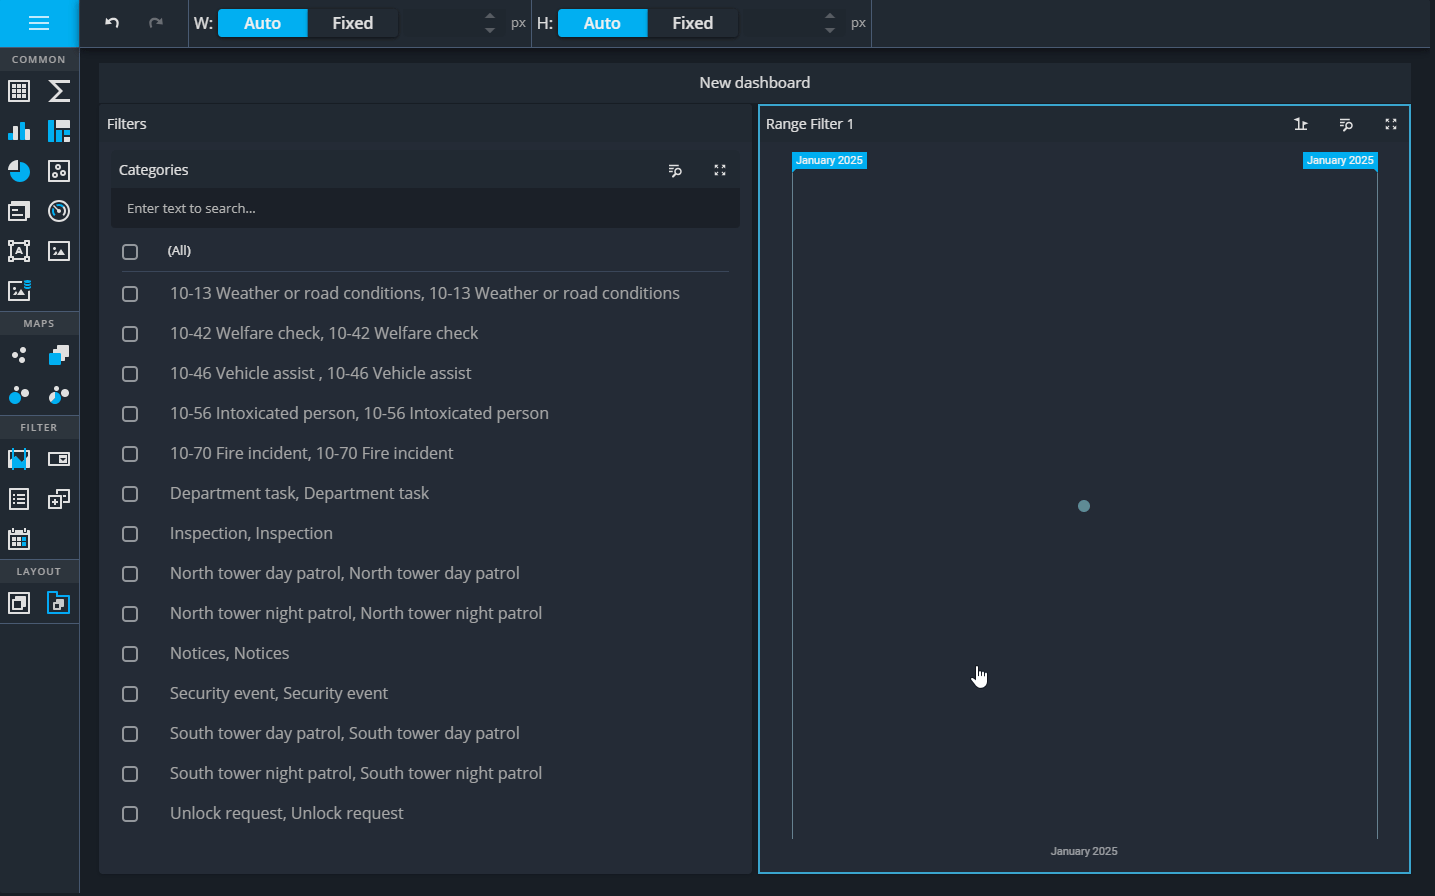Maximize the Categories filter item
1435x896 pixels.
click(720, 170)
